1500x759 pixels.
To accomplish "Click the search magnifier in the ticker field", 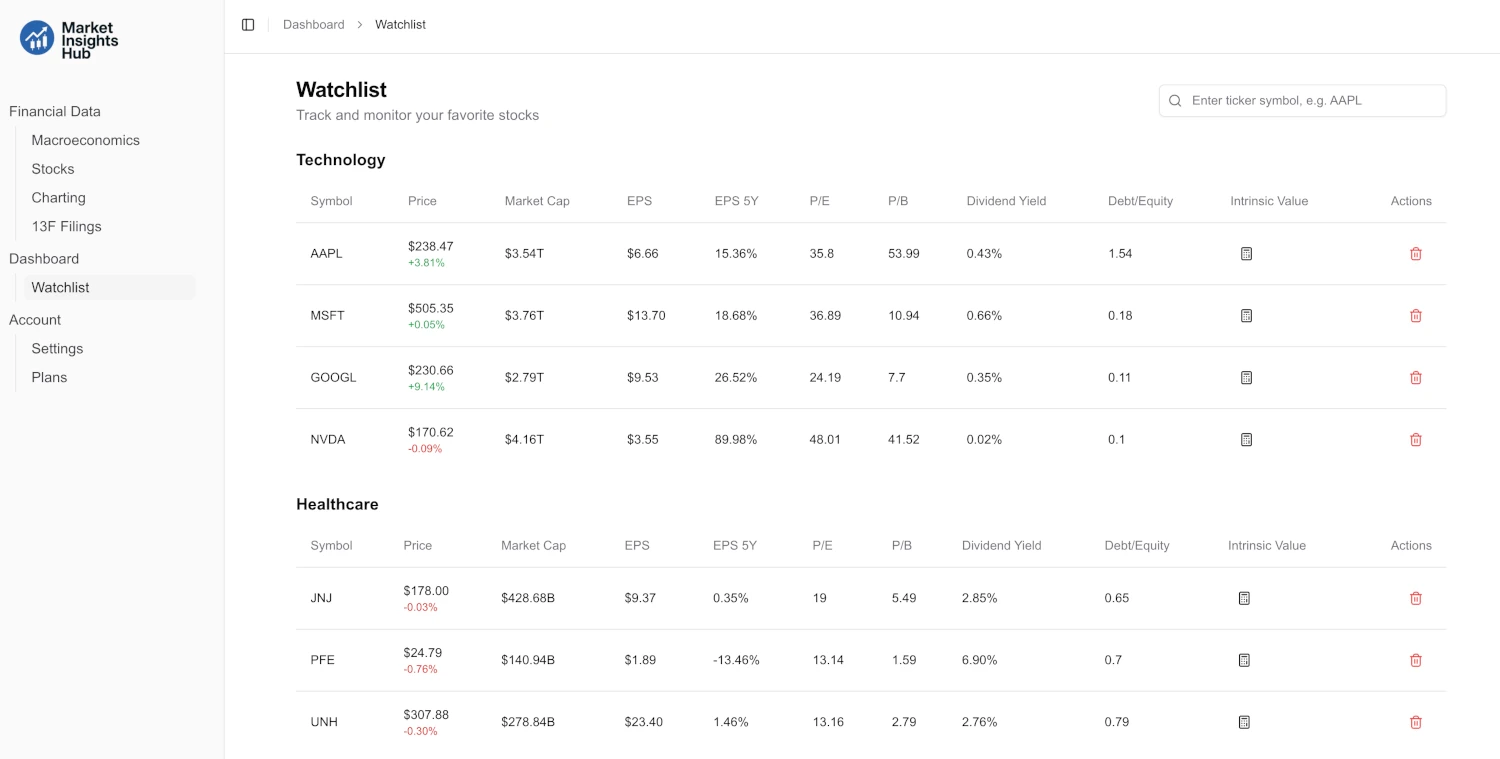I will tap(1175, 100).
